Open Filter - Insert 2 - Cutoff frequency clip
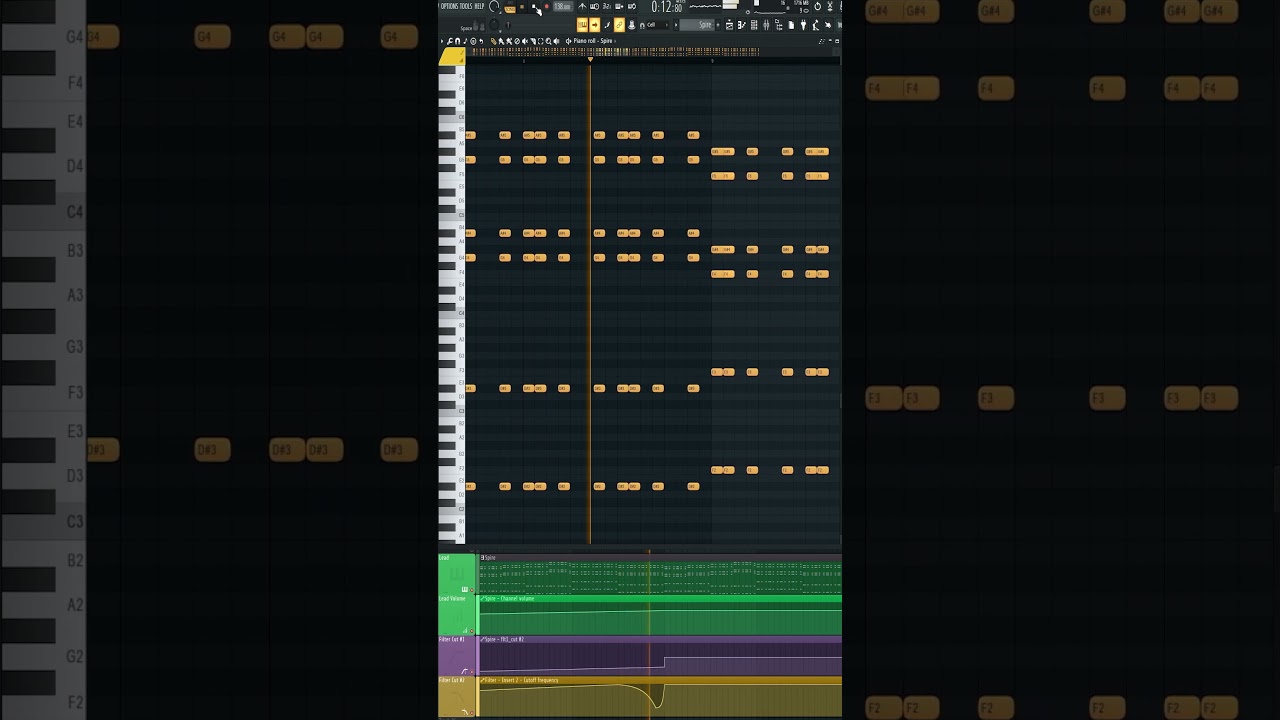This screenshot has height=720, width=1280. point(483,680)
